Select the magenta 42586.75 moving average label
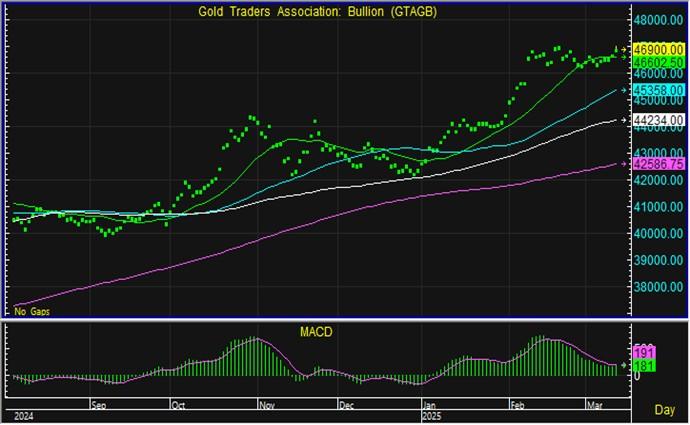The height and width of the screenshot is (425, 690). pyautogui.click(x=659, y=164)
